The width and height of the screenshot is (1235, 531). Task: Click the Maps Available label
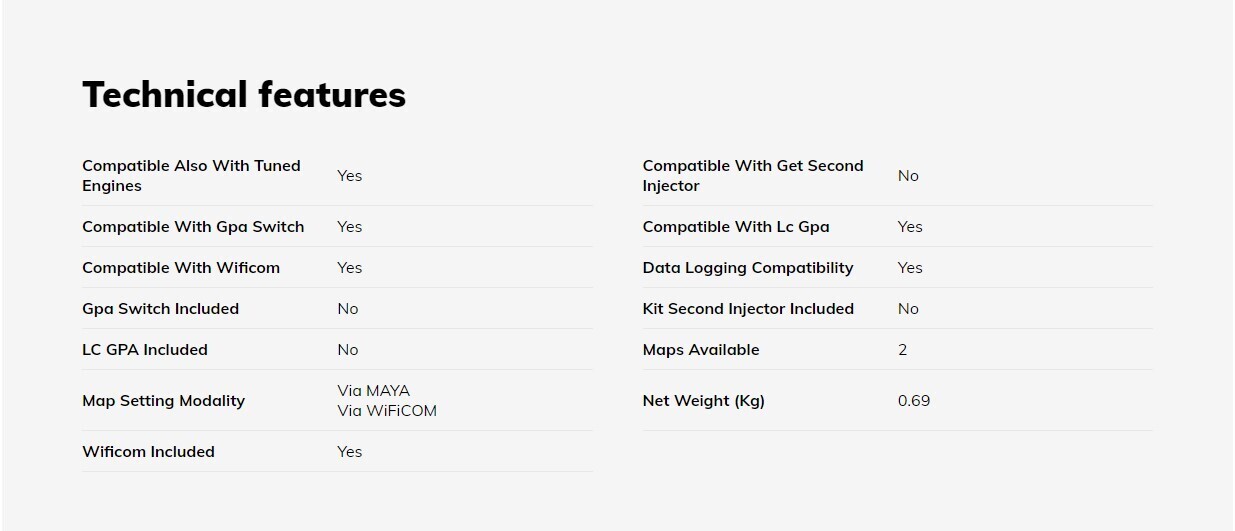701,350
